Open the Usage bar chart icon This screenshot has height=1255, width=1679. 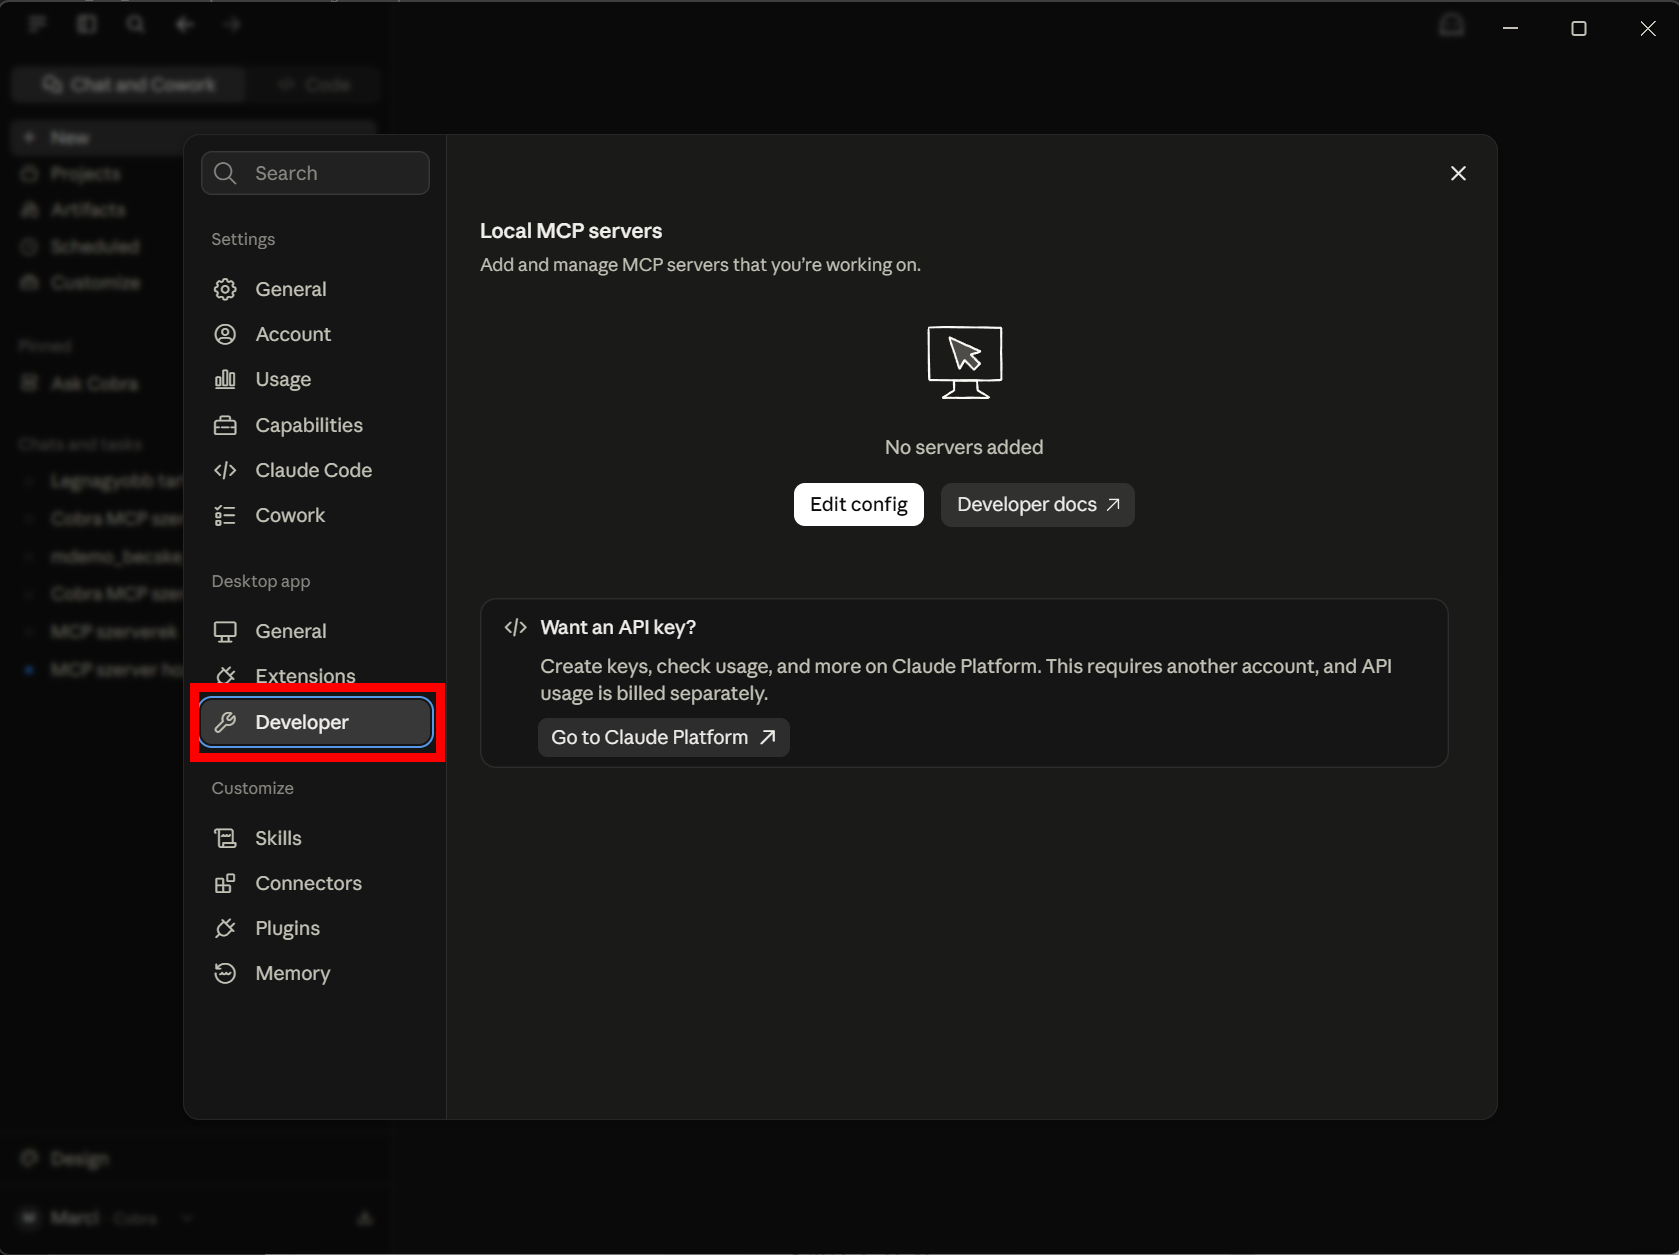(x=225, y=379)
